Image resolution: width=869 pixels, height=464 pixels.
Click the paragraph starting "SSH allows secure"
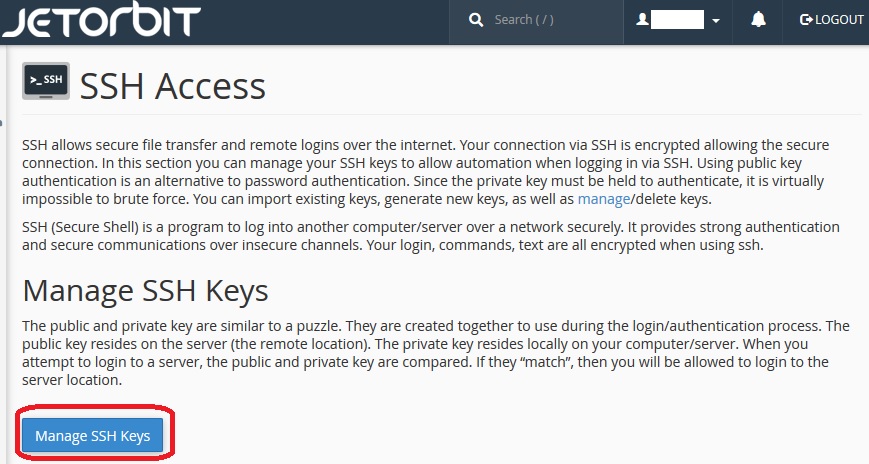coord(426,172)
